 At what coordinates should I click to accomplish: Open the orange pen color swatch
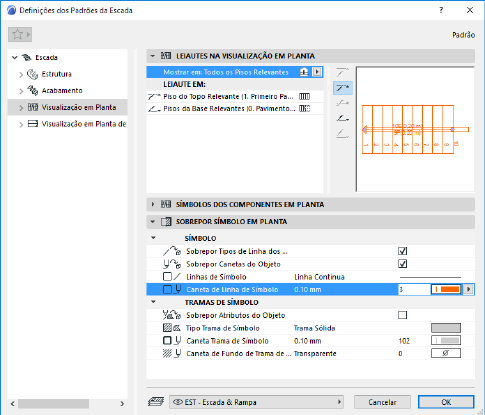point(446,289)
